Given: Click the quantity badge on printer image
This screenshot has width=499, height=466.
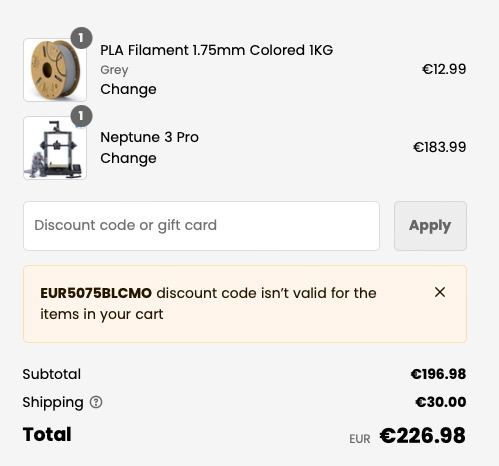Looking at the screenshot, I should click(81, 116).
